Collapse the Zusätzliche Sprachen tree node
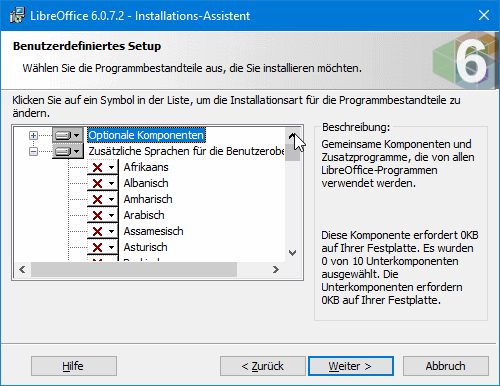 (x=33, y=151)
